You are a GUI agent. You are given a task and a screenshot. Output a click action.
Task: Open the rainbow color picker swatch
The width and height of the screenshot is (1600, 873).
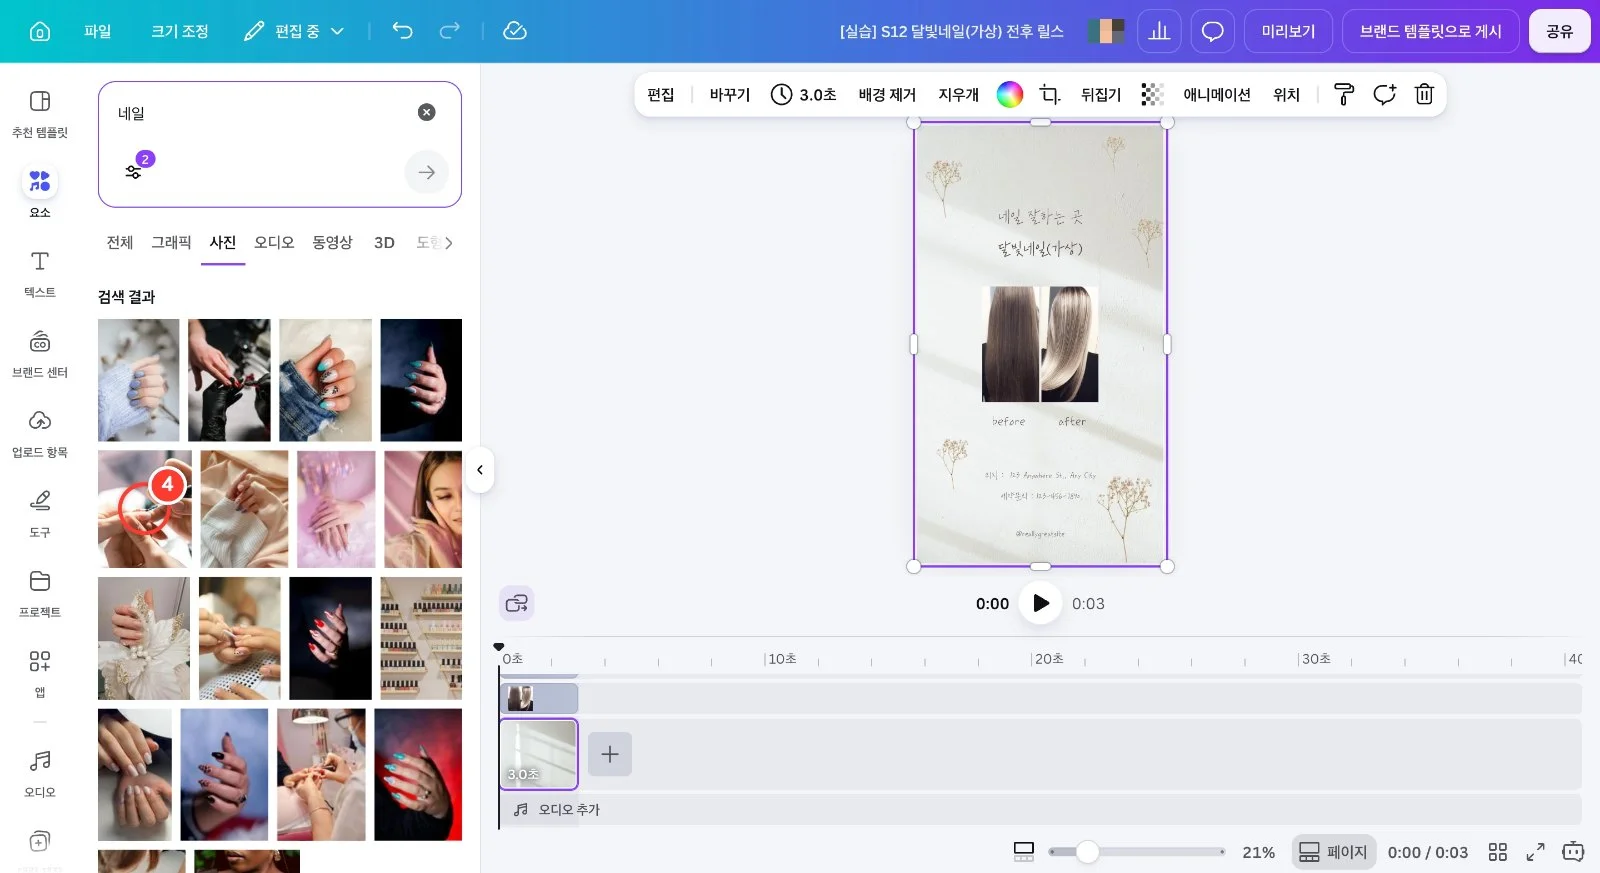[1010, 94]
